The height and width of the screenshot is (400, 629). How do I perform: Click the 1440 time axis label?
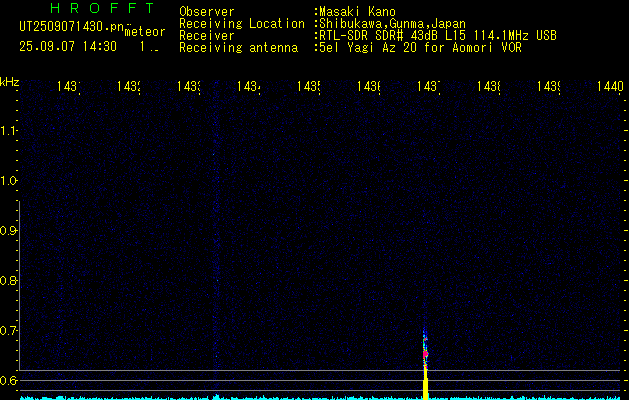tap(610, 86)
